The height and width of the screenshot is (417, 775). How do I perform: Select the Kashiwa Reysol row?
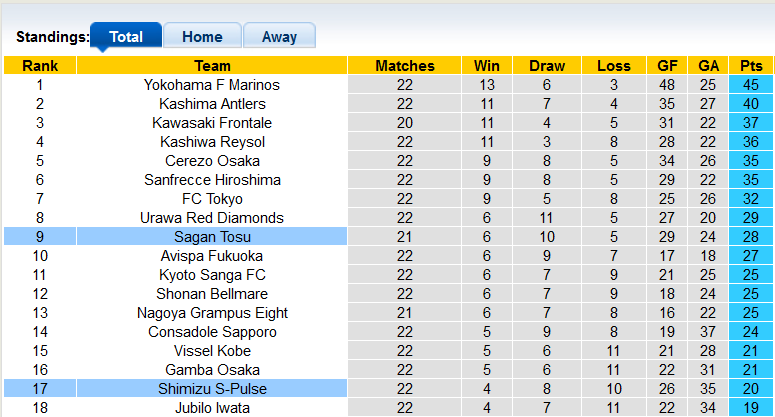click(x=212, y=142)
